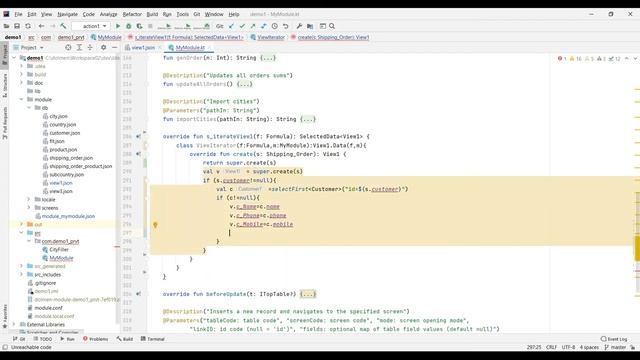Build project with the hammer icon
The height and width of the screenshot is (360, 640).
[x=63, y=26]
